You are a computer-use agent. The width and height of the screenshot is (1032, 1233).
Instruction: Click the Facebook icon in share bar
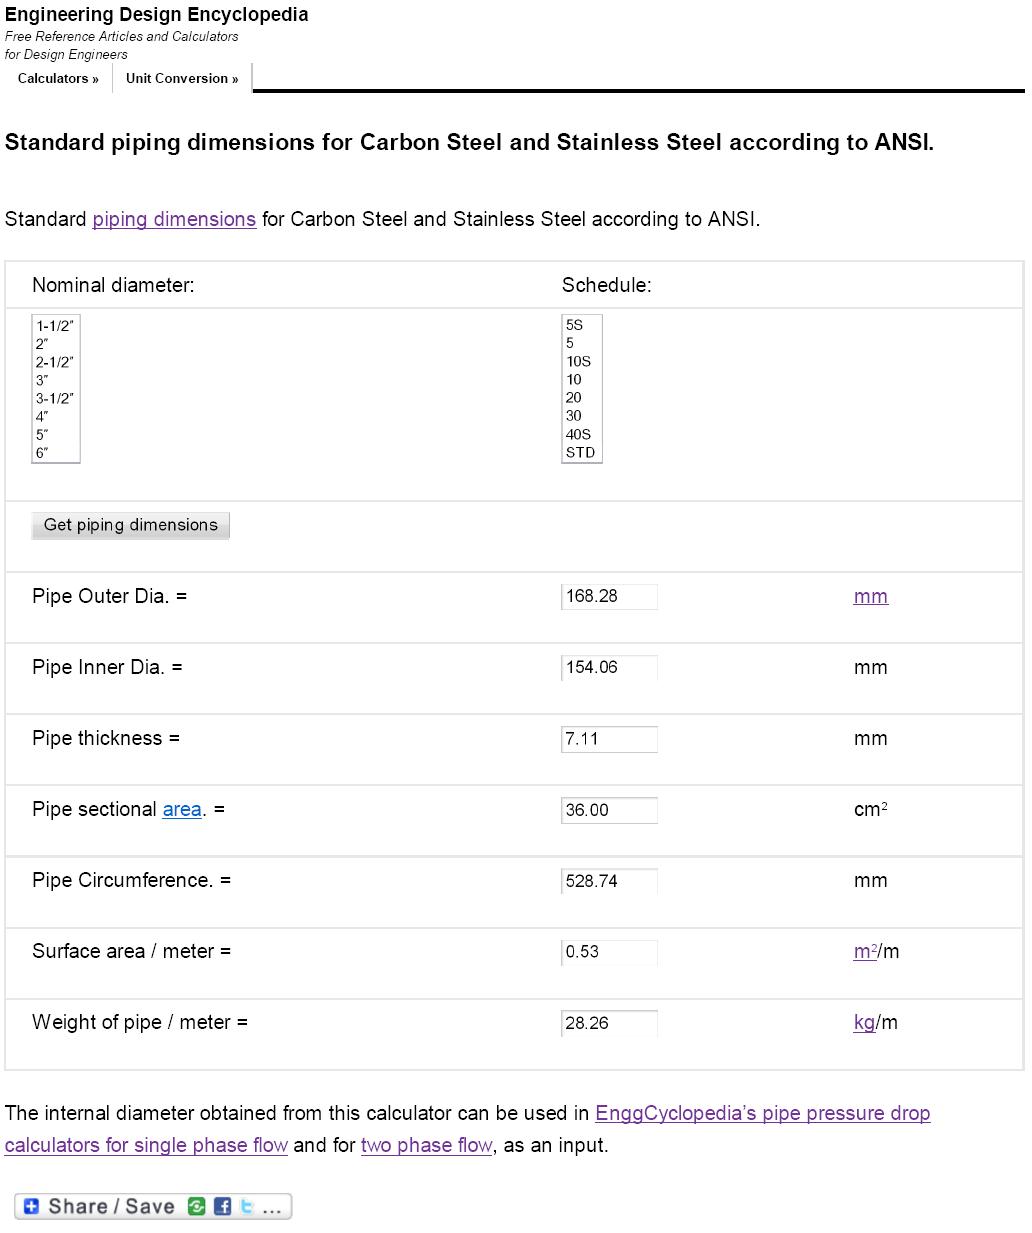click(222, 1207)
